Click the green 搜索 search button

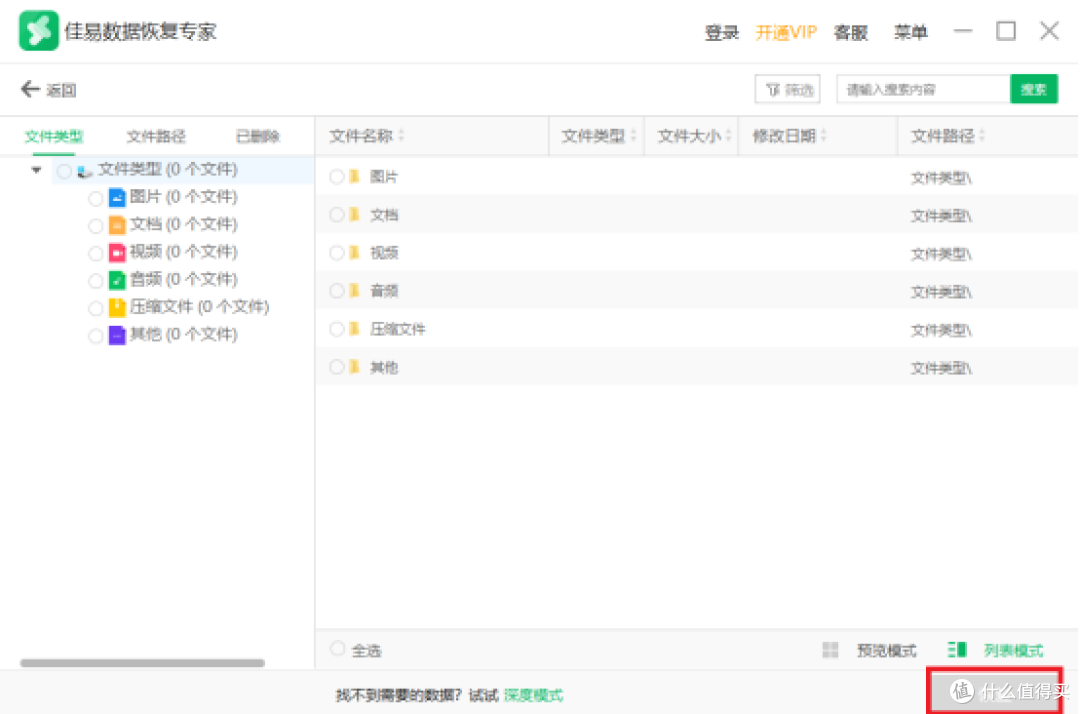tap(1034, 90)
